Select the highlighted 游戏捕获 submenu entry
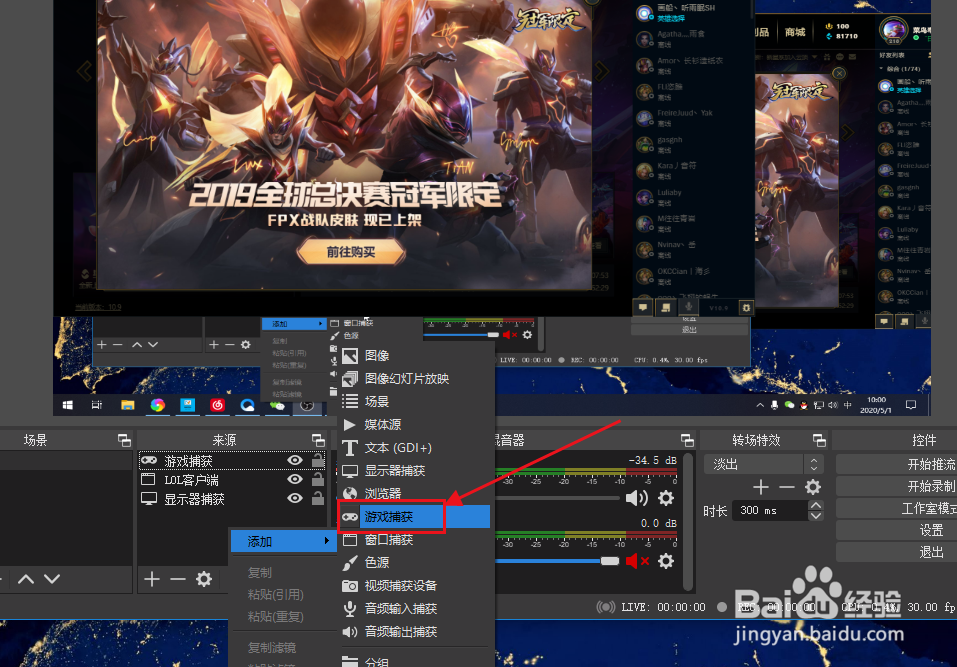 coord(415,517)
